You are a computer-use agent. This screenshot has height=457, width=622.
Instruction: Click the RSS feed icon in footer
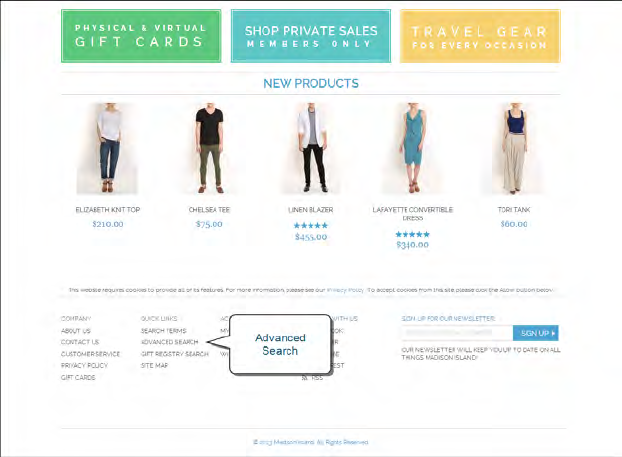(304, 378)
